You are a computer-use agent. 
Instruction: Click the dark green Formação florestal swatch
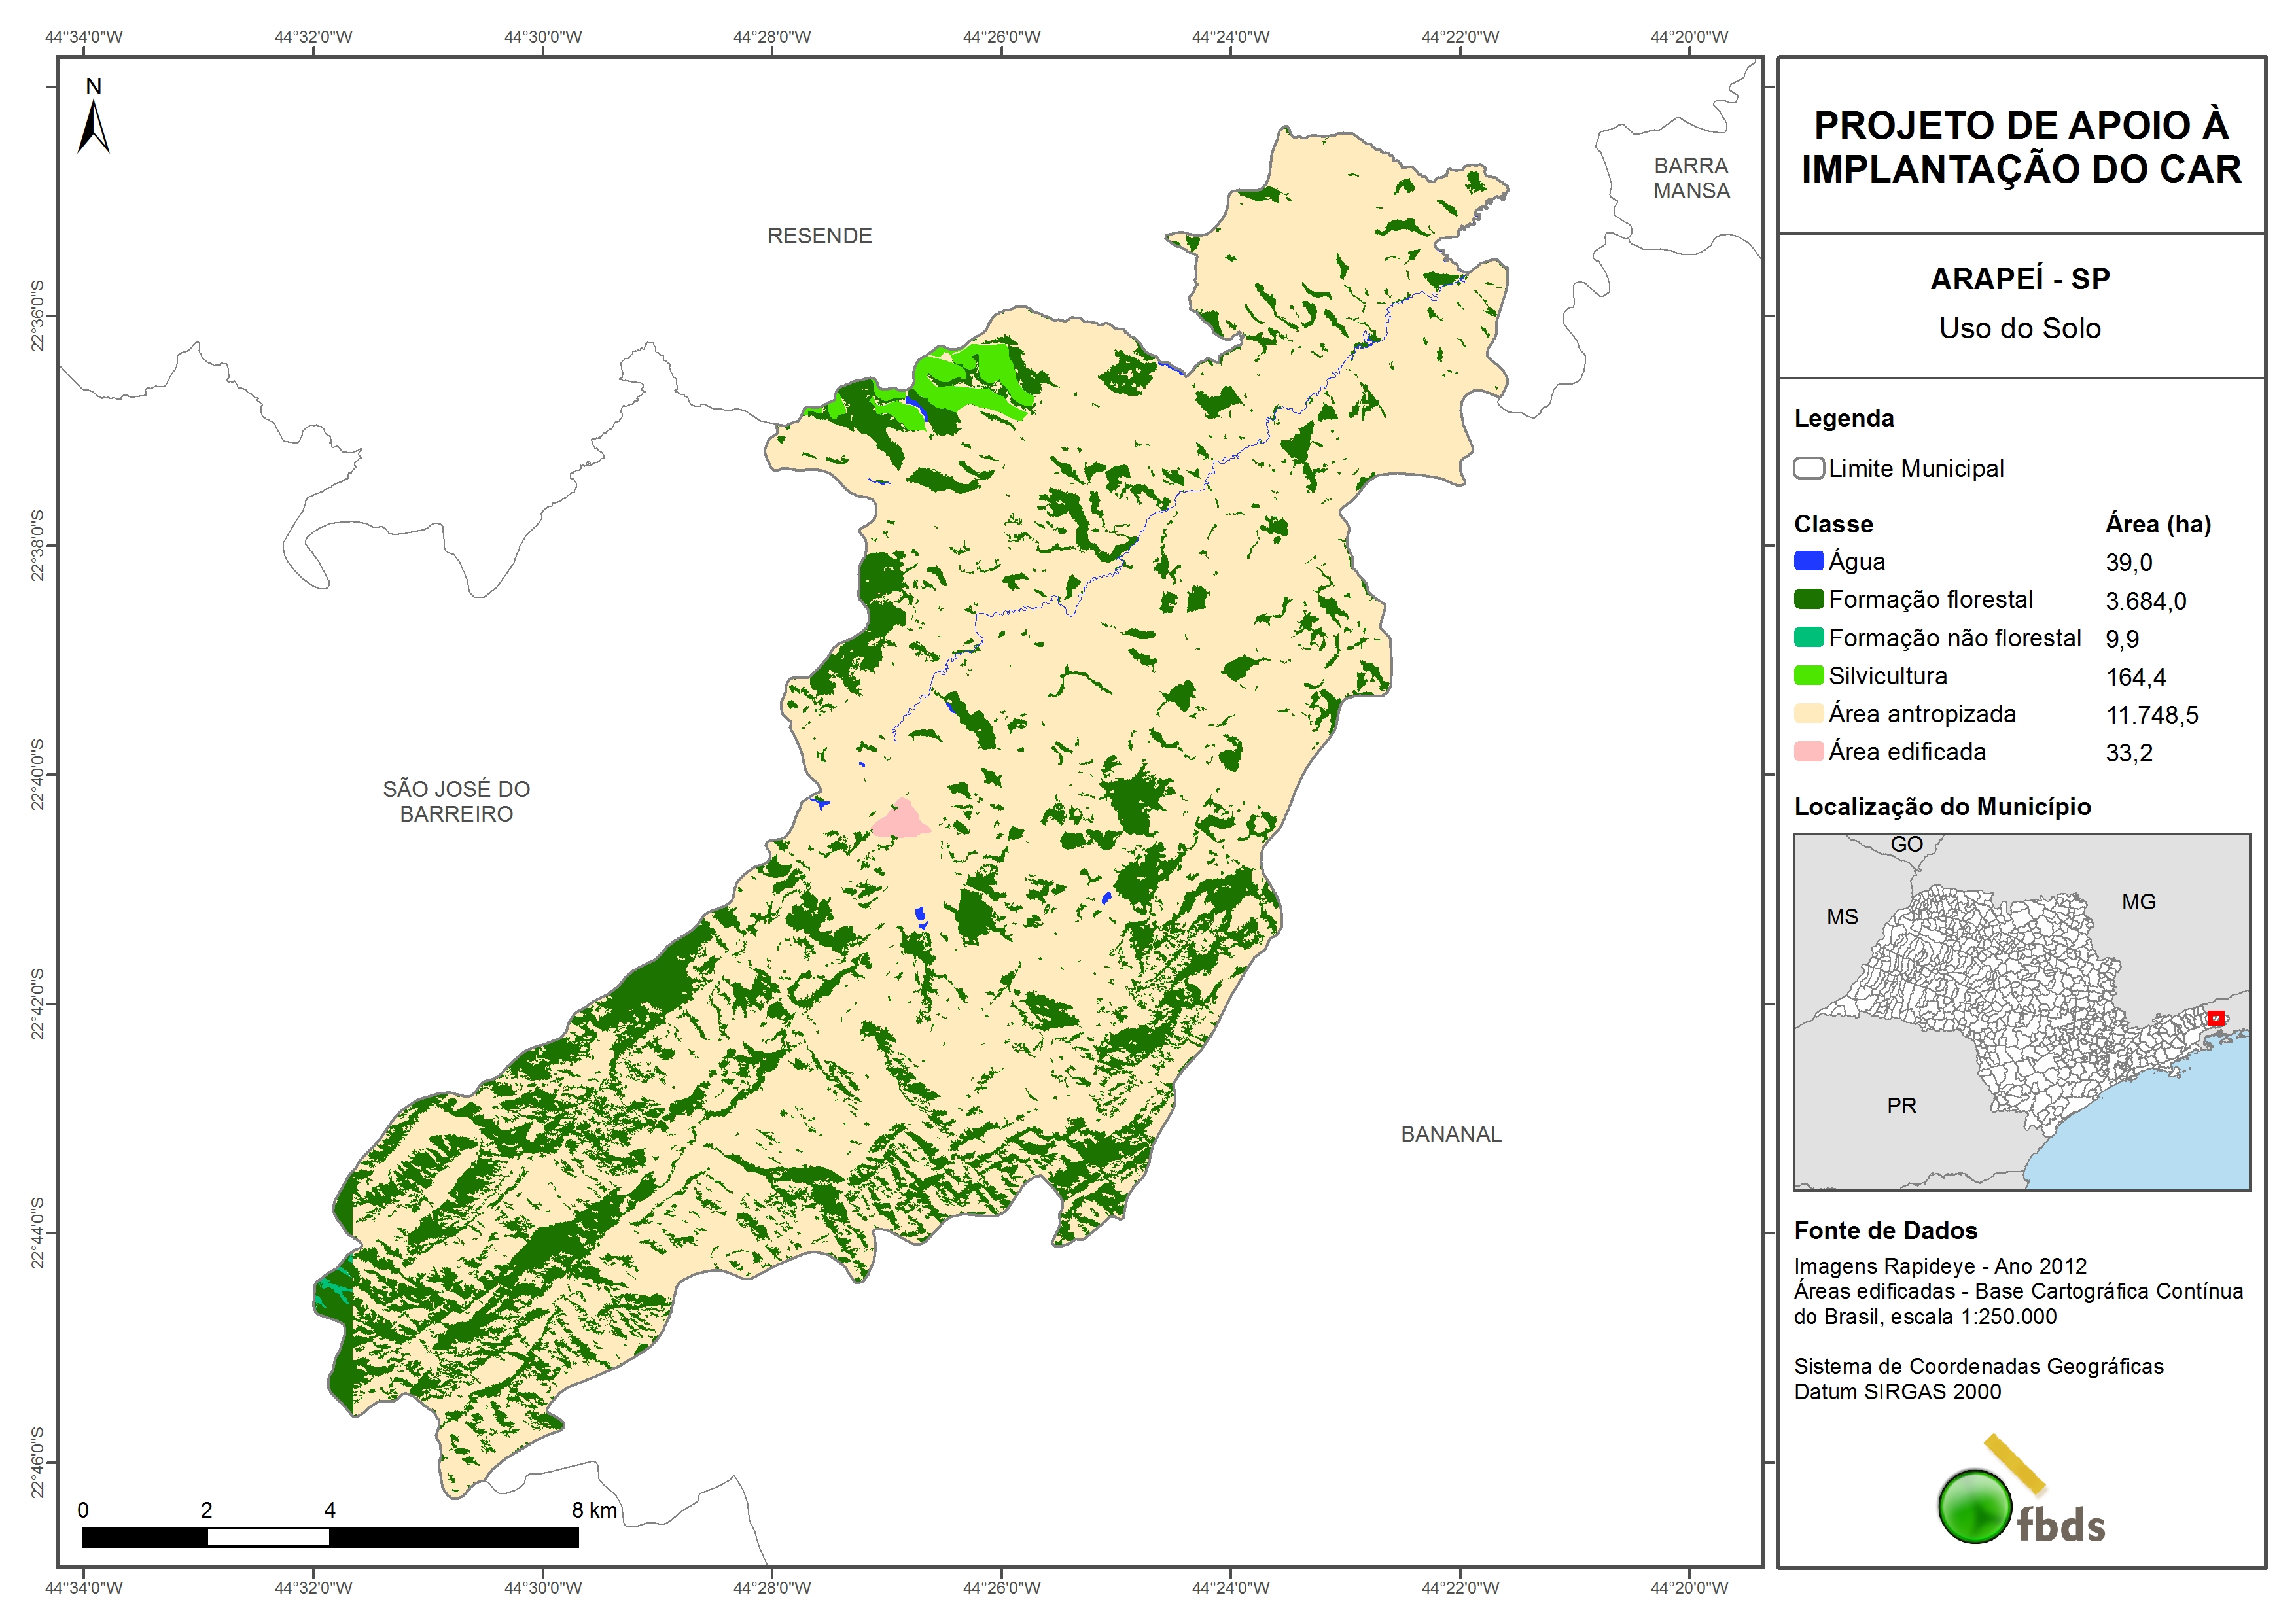tap(1808, 599)
